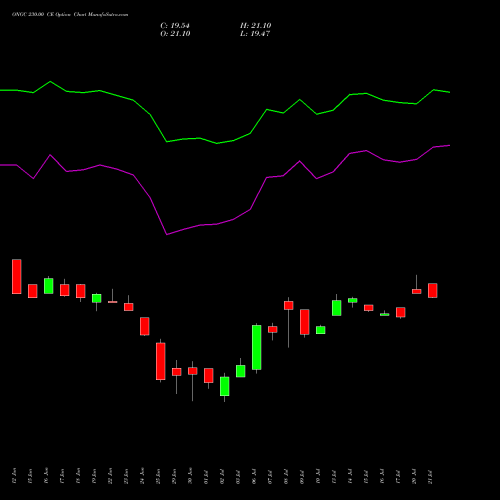Click the green upper band line
Image resolution: width=500 pixels, height=500 pixels.
pyautogui.click(x=225, y=113)
